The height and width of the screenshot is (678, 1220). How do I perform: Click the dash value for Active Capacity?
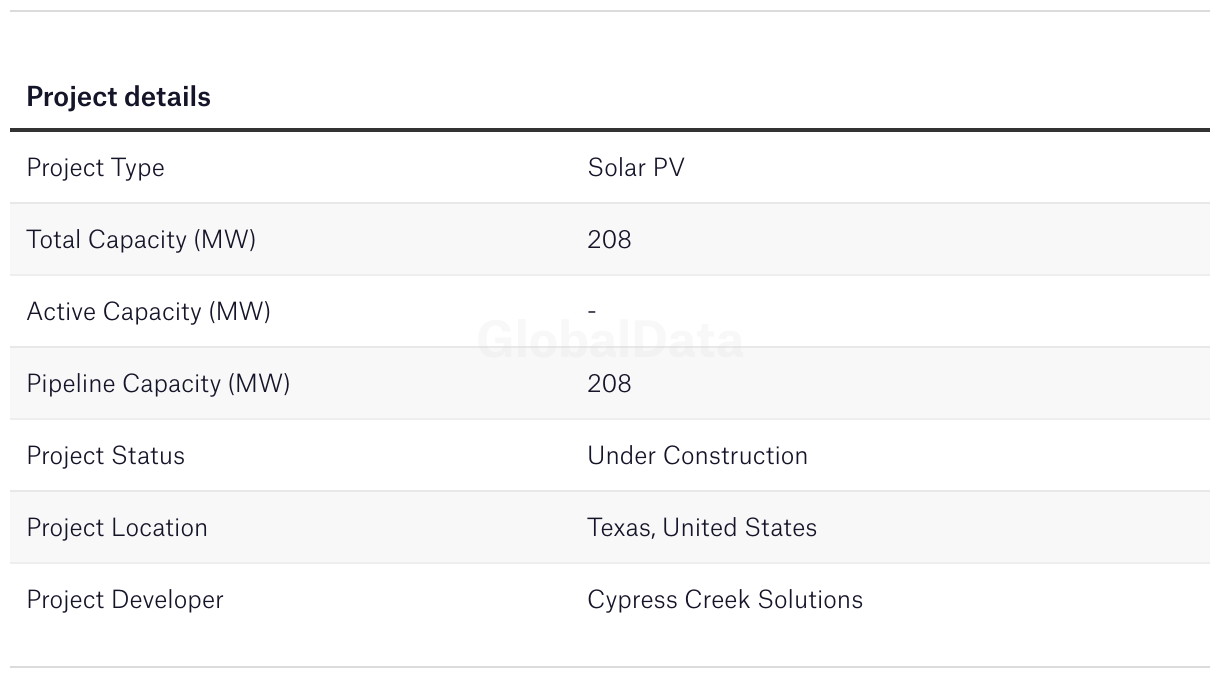pyautogui.click(x=592, y=312)
